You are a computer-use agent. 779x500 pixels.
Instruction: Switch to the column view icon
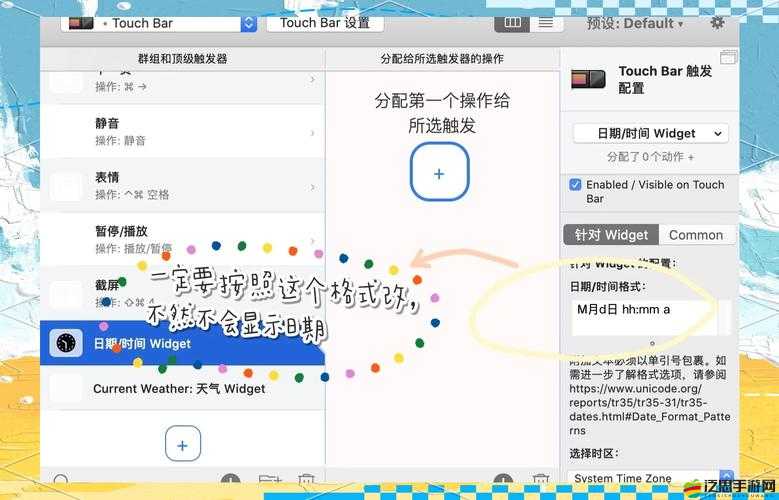click(512, 23)
